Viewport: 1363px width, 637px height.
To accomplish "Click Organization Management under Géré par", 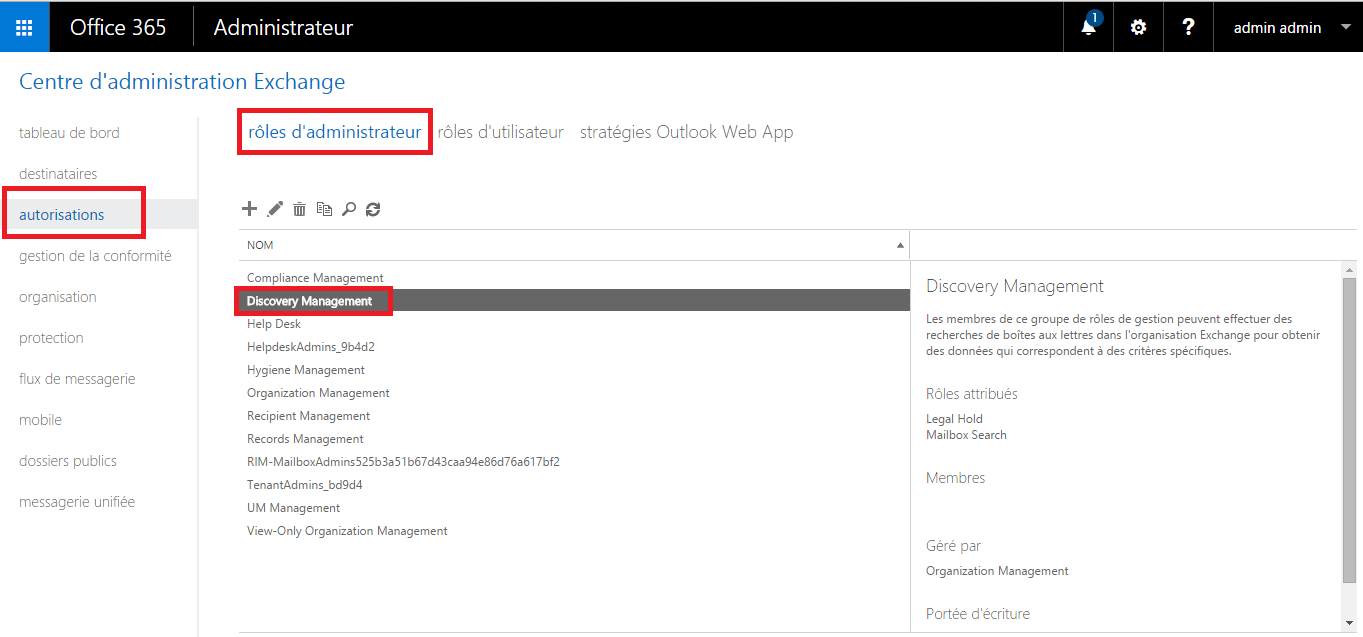I will [997, 571].
